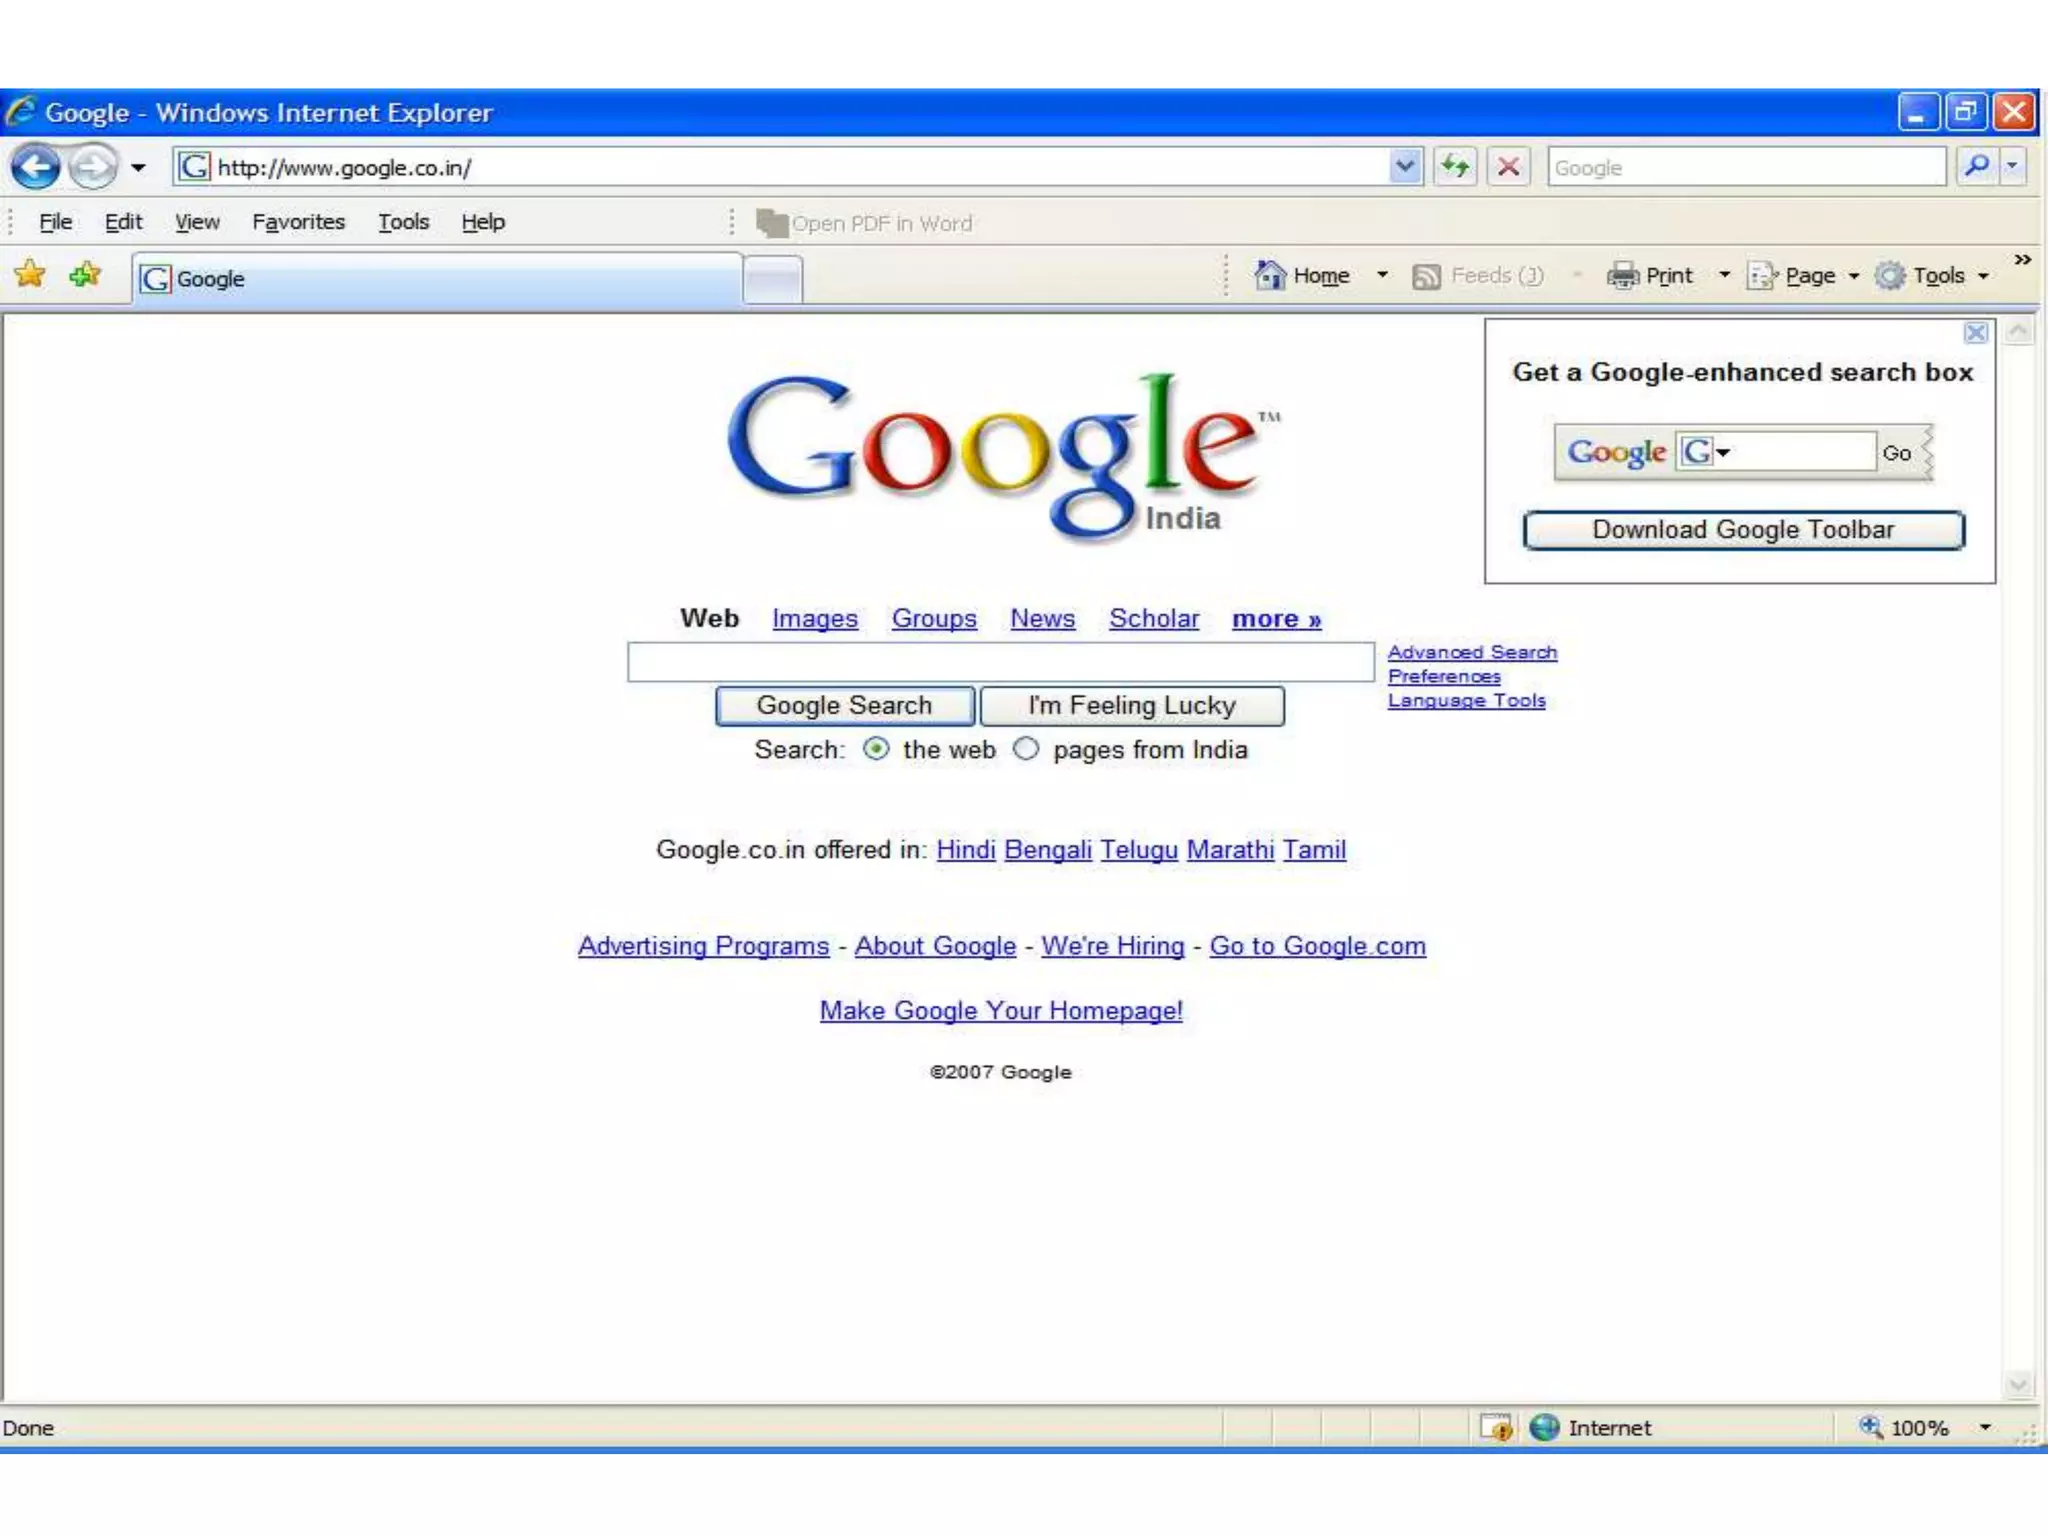This screenshot has height=1536, width=2048.
Task: Click in the main Google search field
Action: [x=1000, y=662]
